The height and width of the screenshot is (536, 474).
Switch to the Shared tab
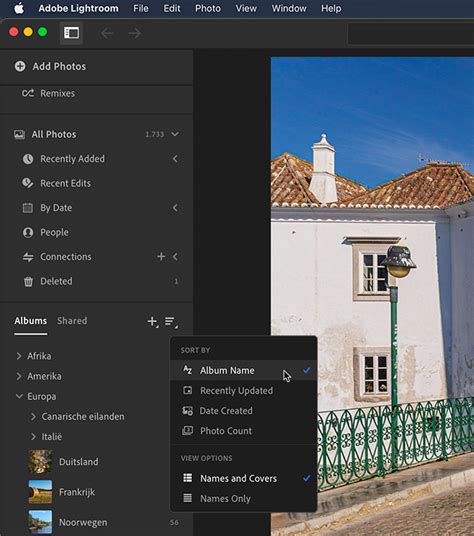[x=72, y=321]
